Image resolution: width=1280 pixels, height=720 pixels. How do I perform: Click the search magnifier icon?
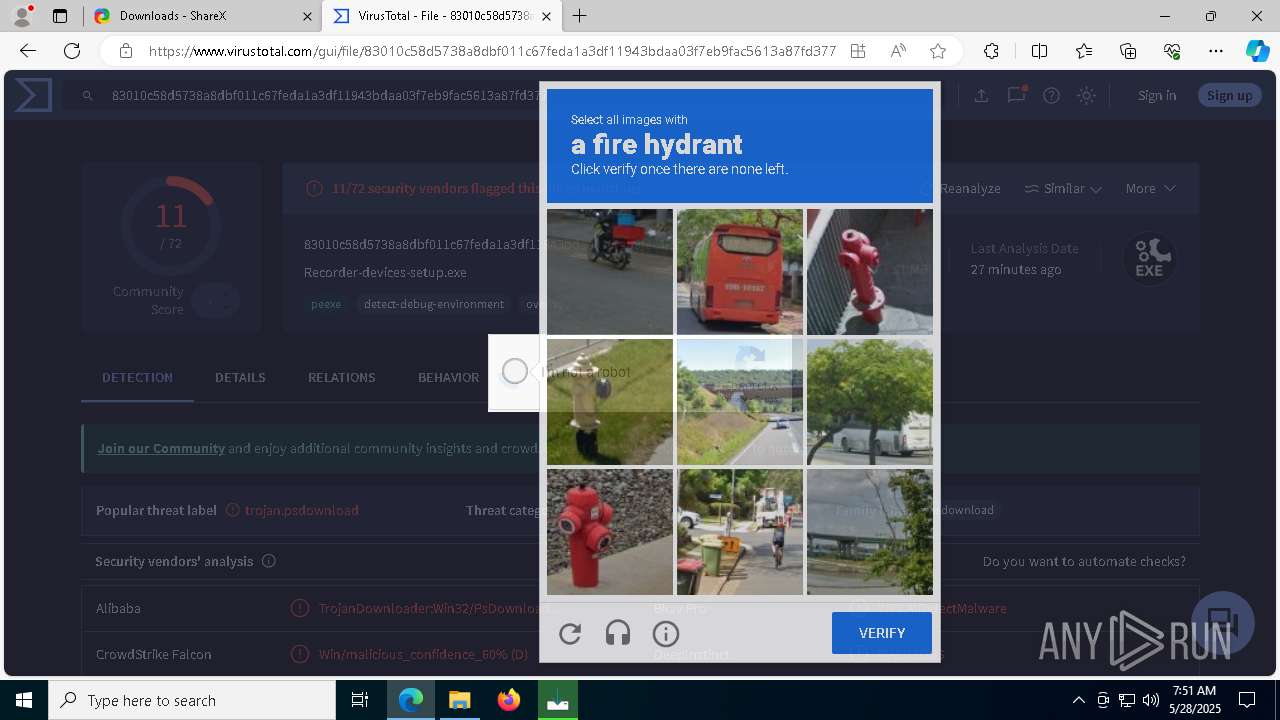(88, 95)
